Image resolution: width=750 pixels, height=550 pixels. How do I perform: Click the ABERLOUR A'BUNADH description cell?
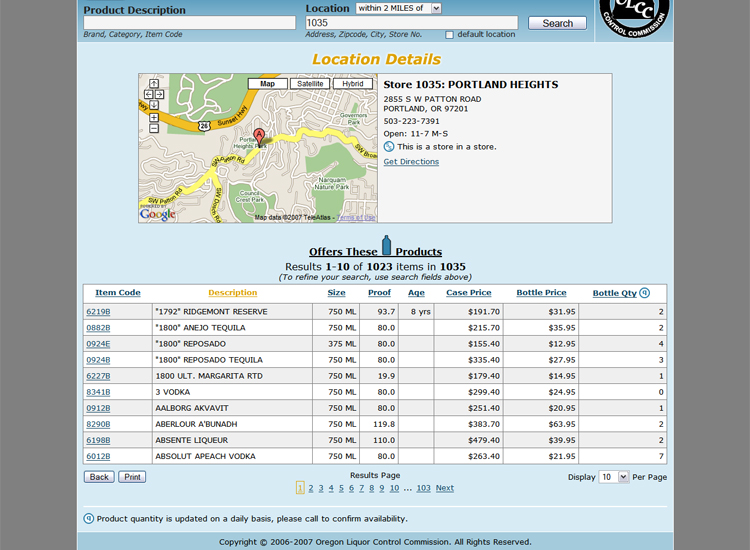point(232,424)
